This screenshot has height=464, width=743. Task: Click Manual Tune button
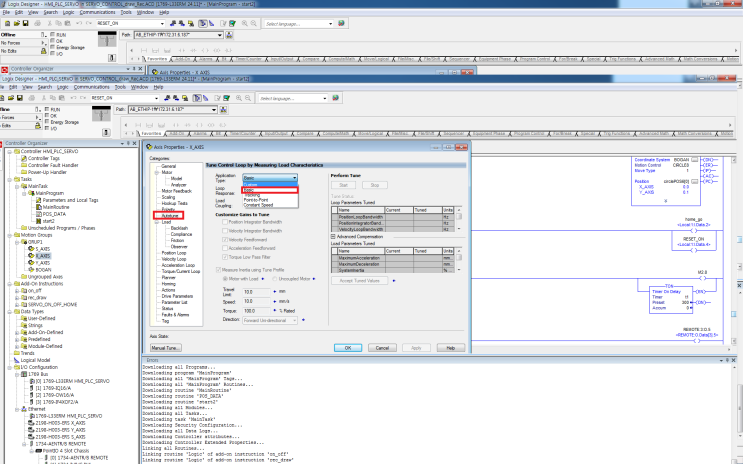click(x=165, y=348)
